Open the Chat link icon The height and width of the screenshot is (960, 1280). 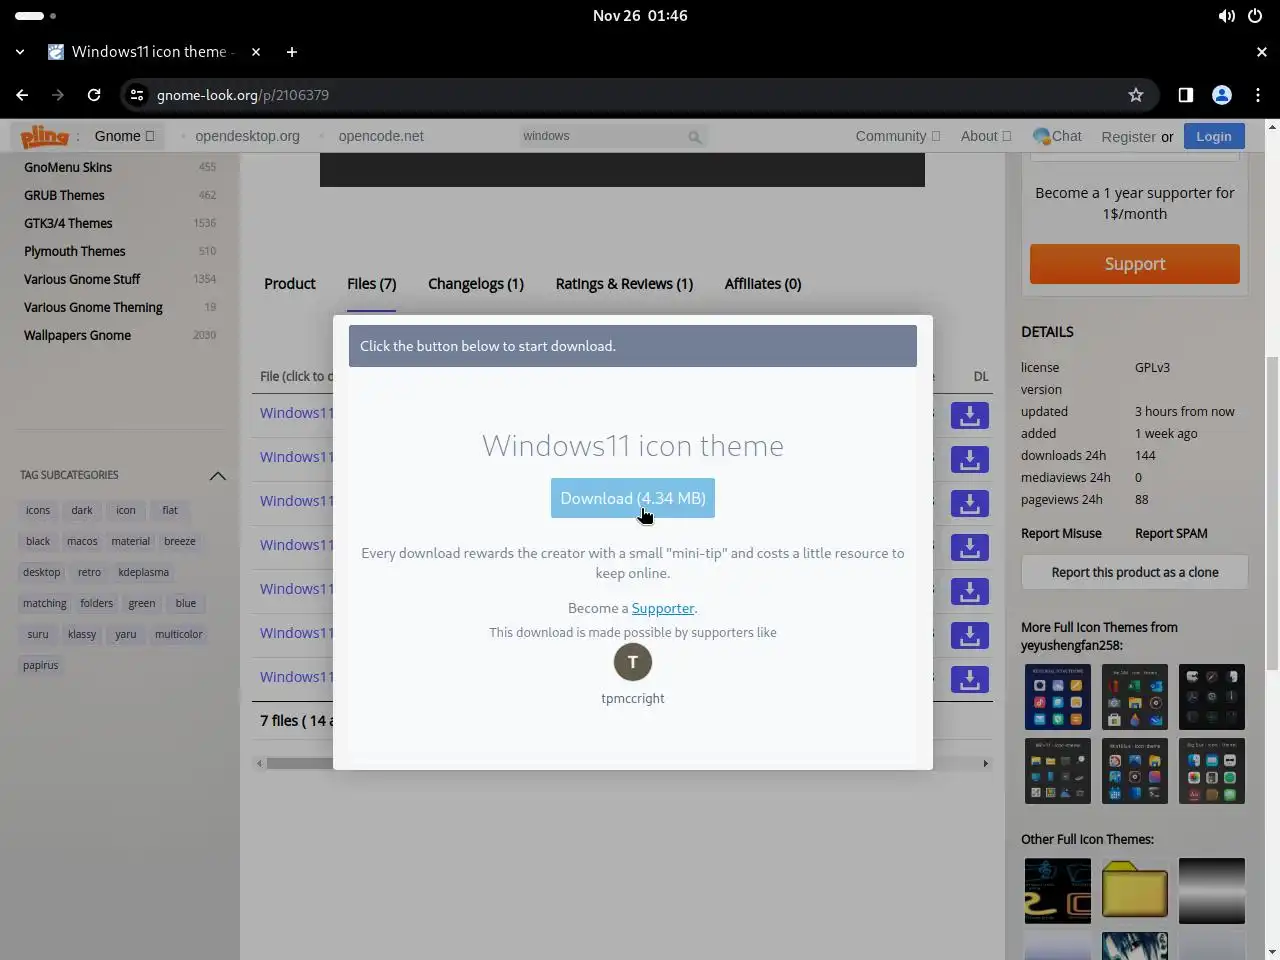pos(1042,136)
